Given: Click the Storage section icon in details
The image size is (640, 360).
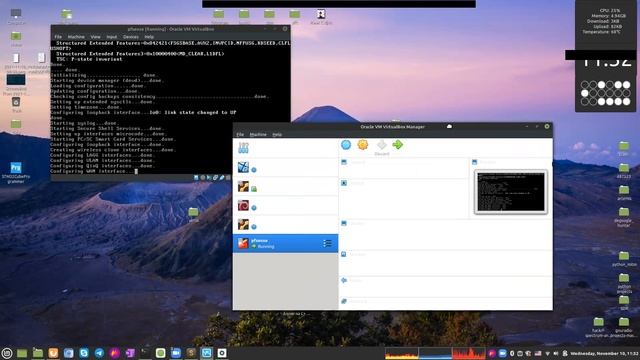Looking at the screenshot, I should coord(344,254).
